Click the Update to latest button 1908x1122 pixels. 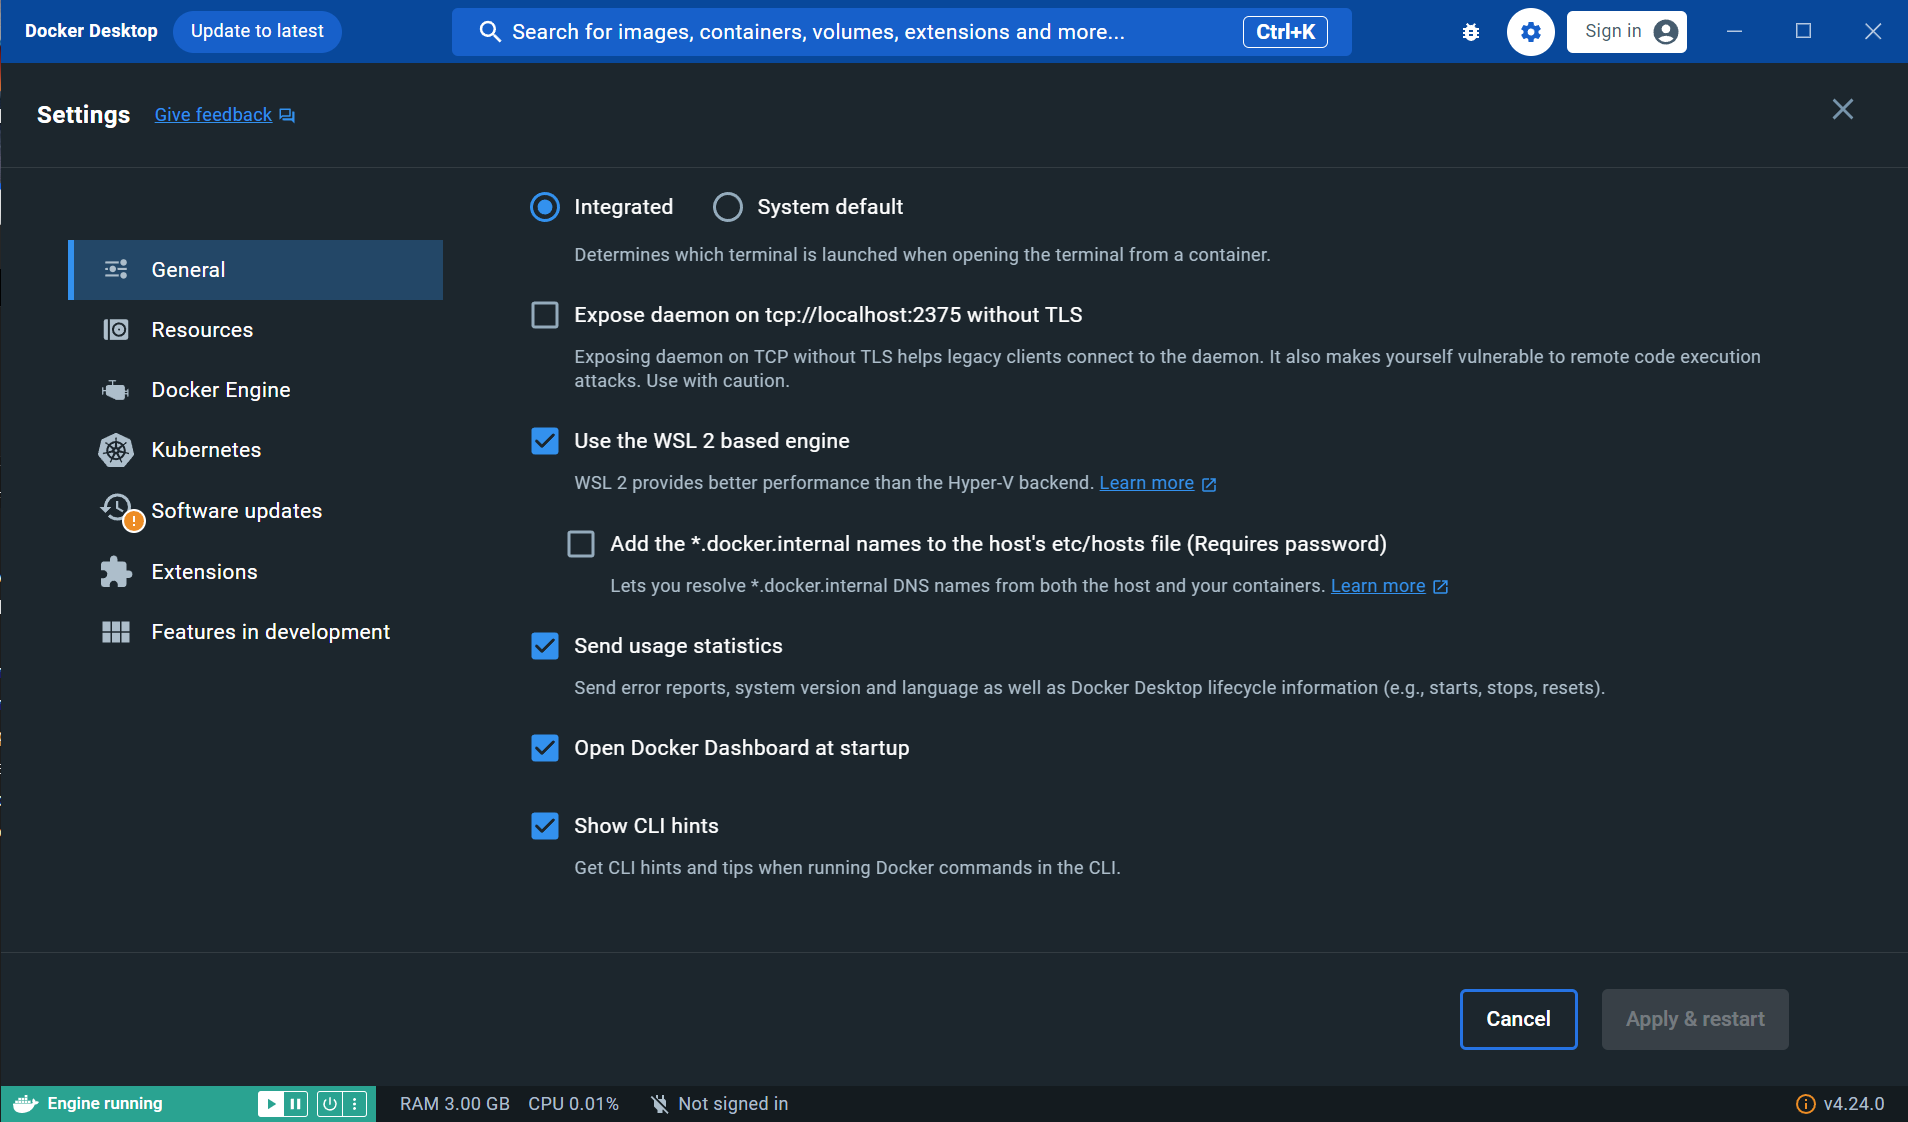(x=257, y=32)
